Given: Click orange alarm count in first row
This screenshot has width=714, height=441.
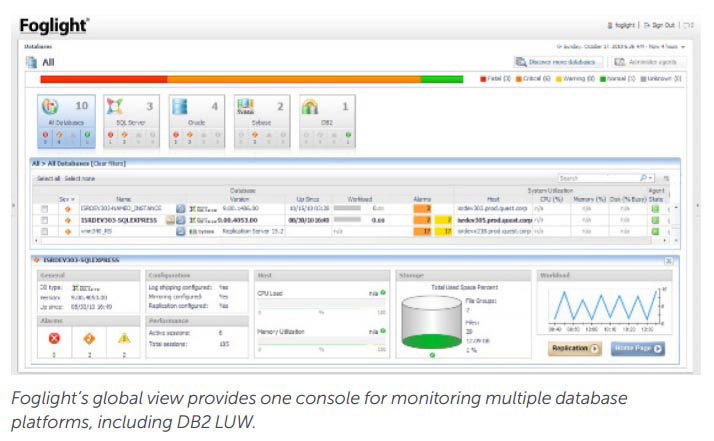Looking at the screenshot, I should pyautogui.click(x=422, y=209).
